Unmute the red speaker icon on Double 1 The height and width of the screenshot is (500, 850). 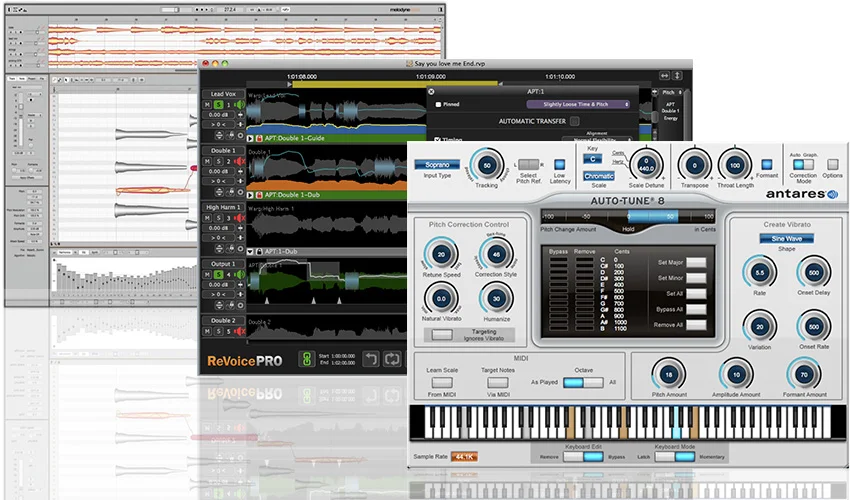(239, 162)
